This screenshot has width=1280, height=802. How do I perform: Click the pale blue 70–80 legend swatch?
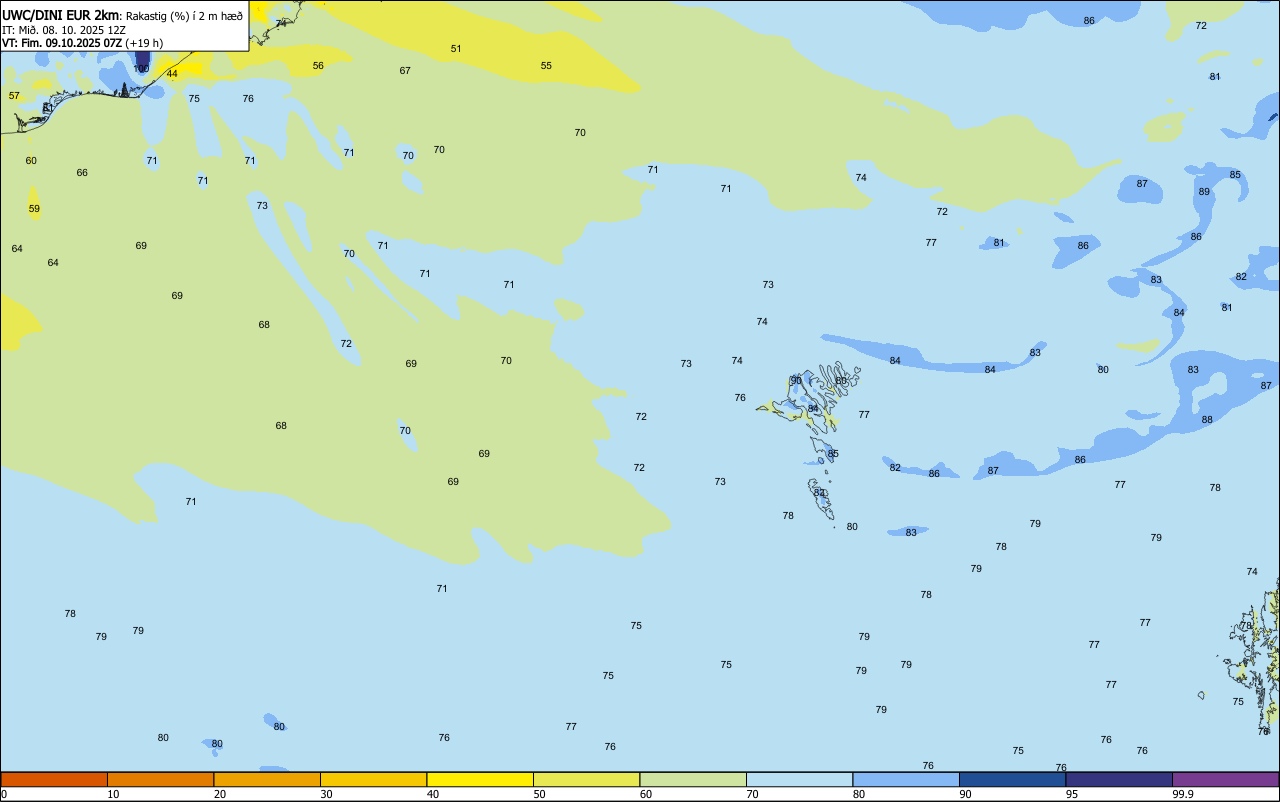click(799, 779)
